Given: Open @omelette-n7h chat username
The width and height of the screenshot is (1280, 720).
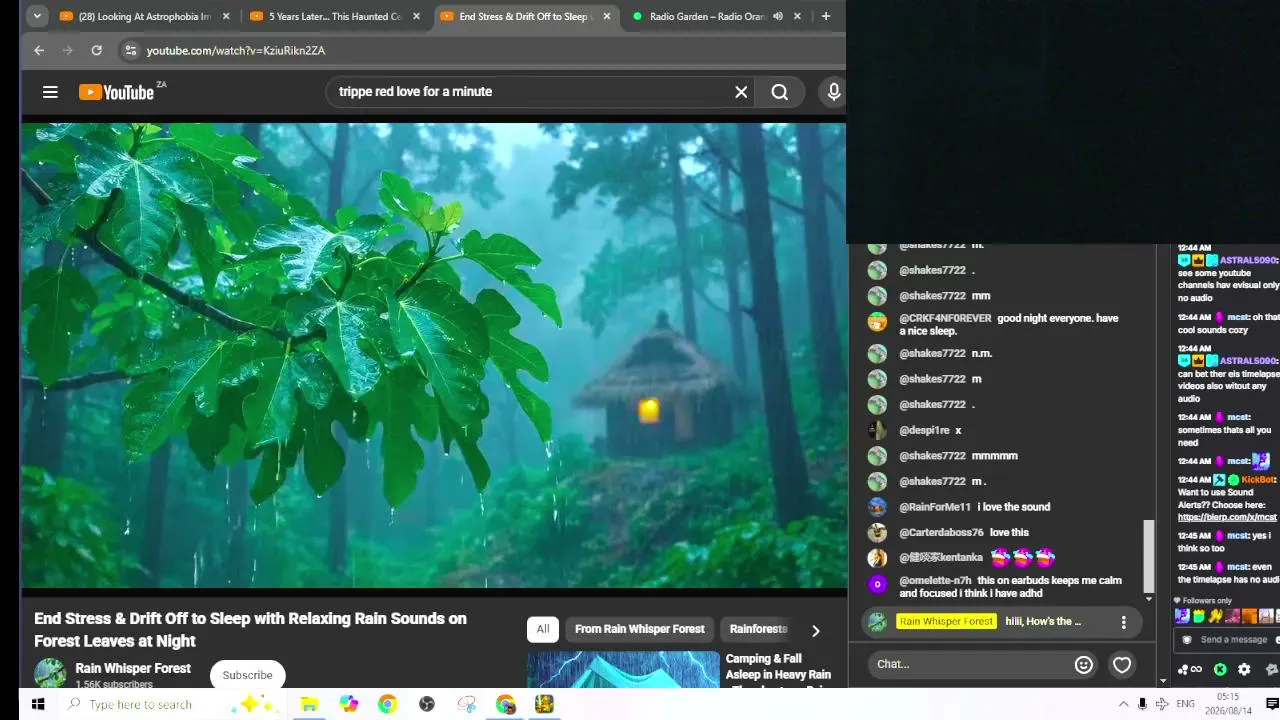Looking at the screenshot, I should tap(935, 581).
